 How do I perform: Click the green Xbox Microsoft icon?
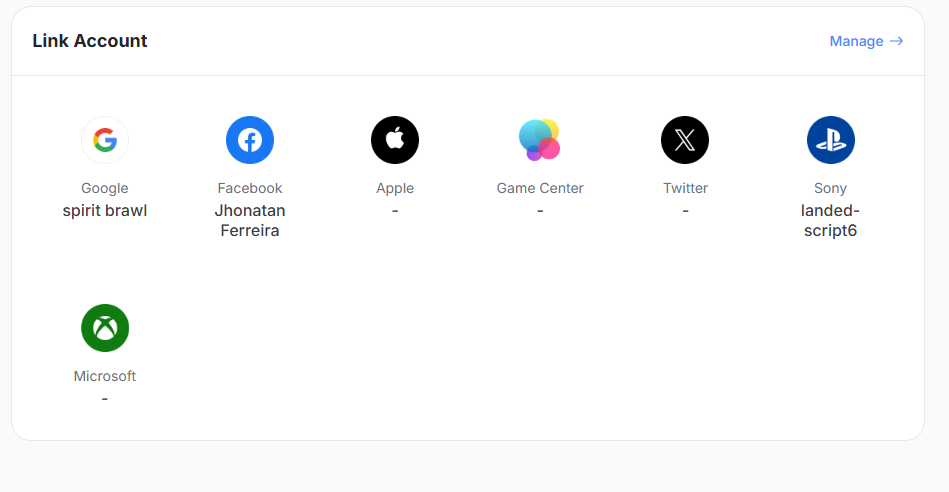coord(105,328)
